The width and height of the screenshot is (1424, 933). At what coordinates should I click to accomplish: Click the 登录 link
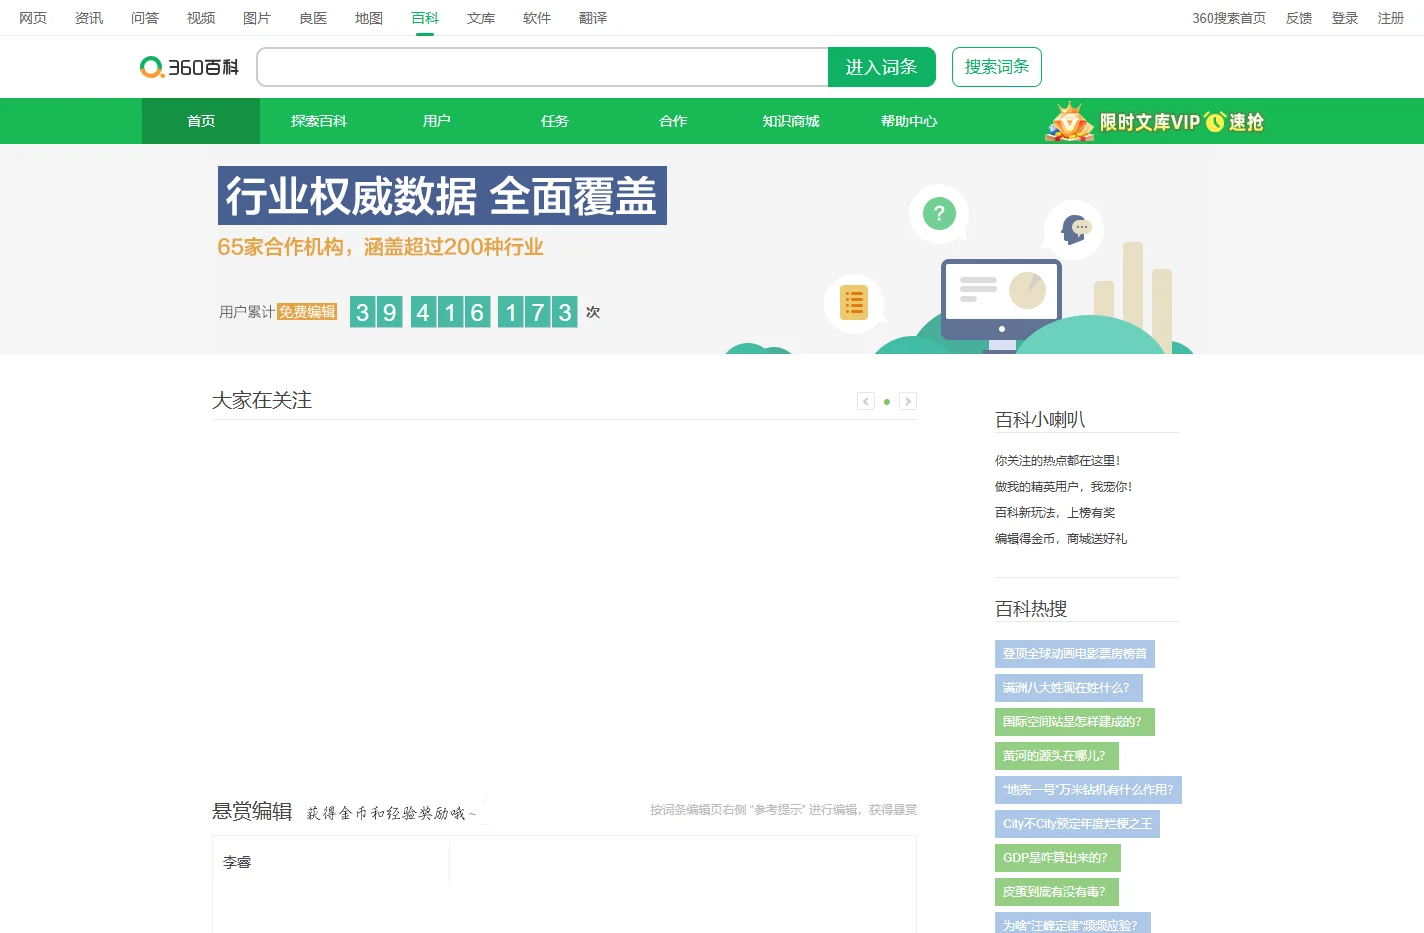(1345, 18)
